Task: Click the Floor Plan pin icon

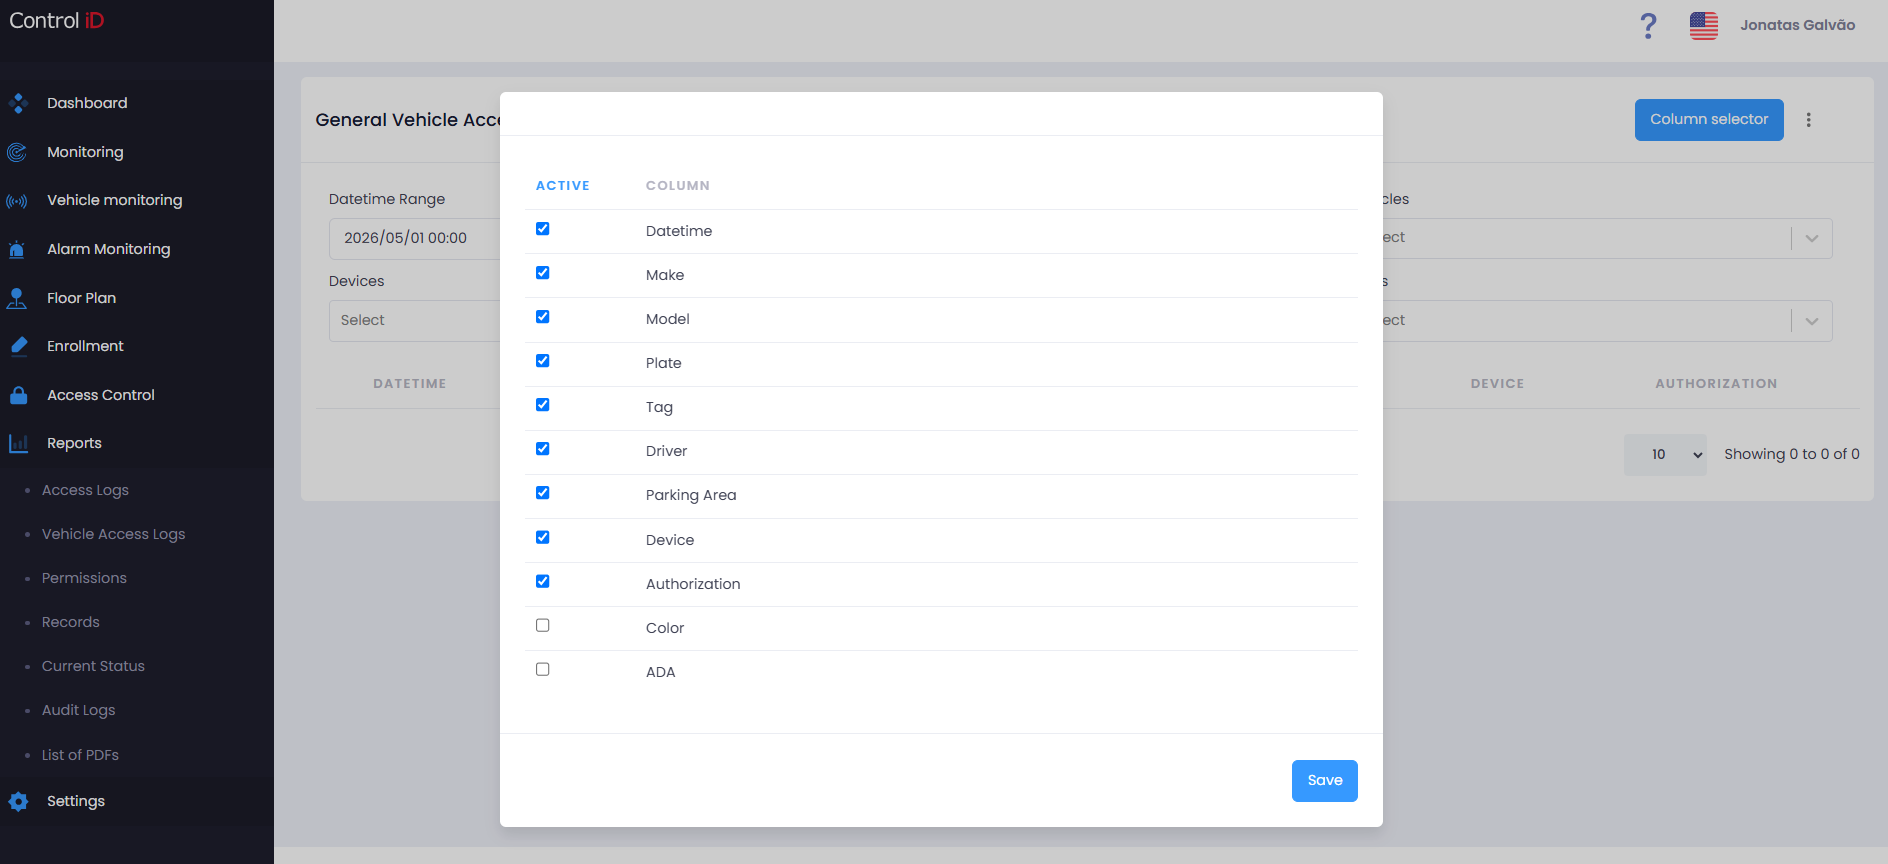Action: pos(17,298)
